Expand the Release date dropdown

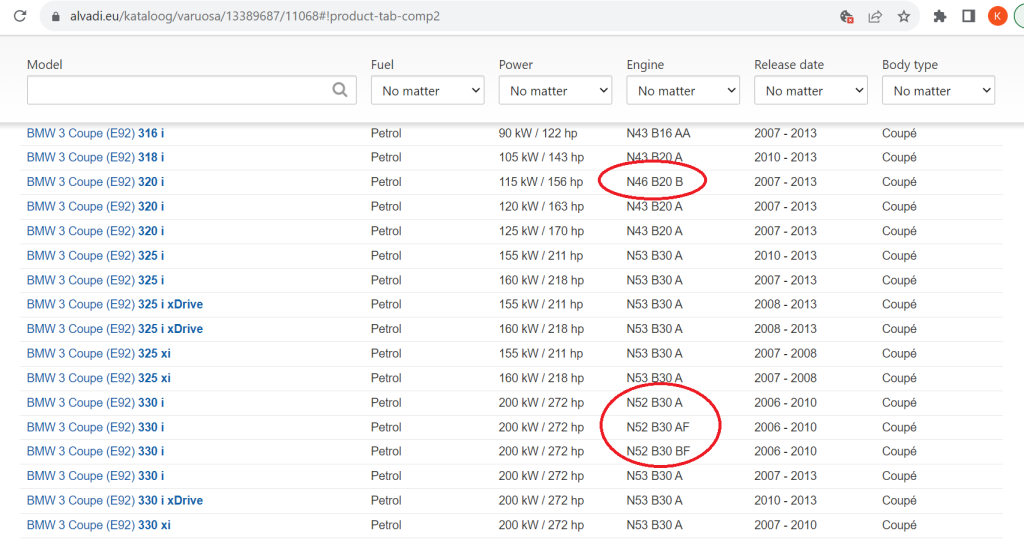pos(810,91)
